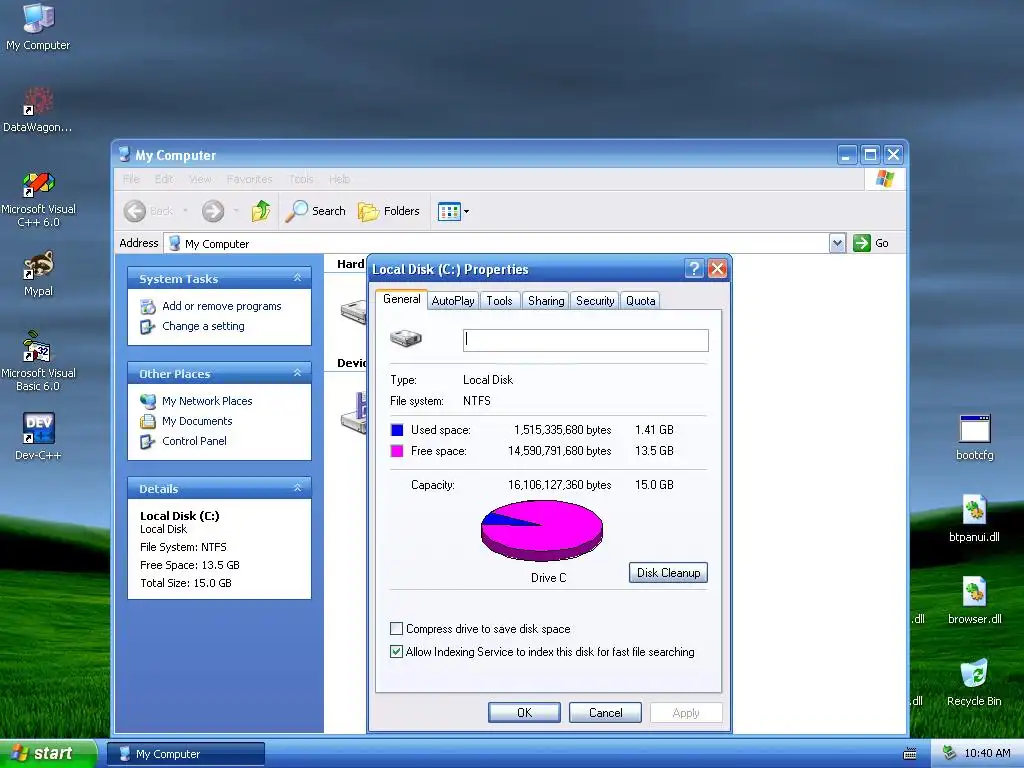Open the Favorites menu
Screen dimensions: 1024x768
pos(249,179)
